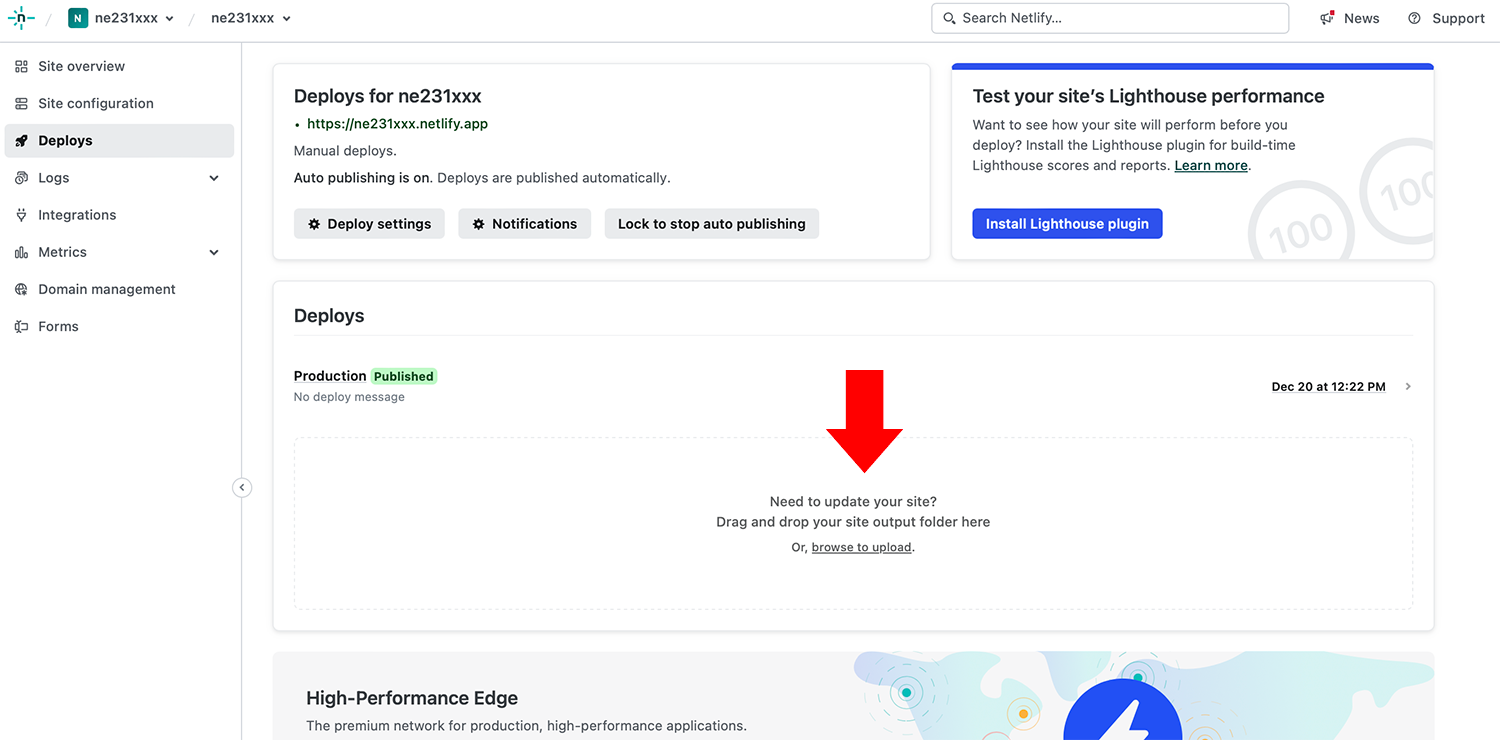
Task: Click the Site overview grid icon
Action: pos(21,67)
